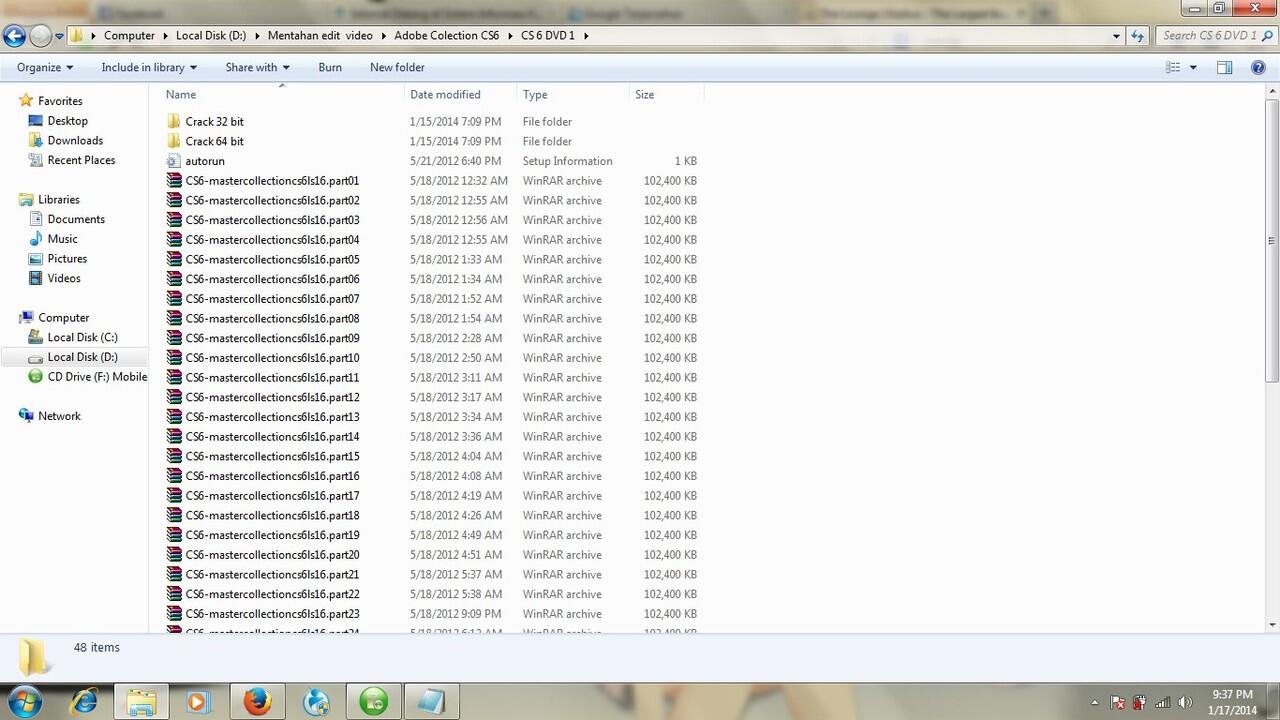
Task: Click Adobe Colection CS6 breadcrumb
Action: [446, 35]
